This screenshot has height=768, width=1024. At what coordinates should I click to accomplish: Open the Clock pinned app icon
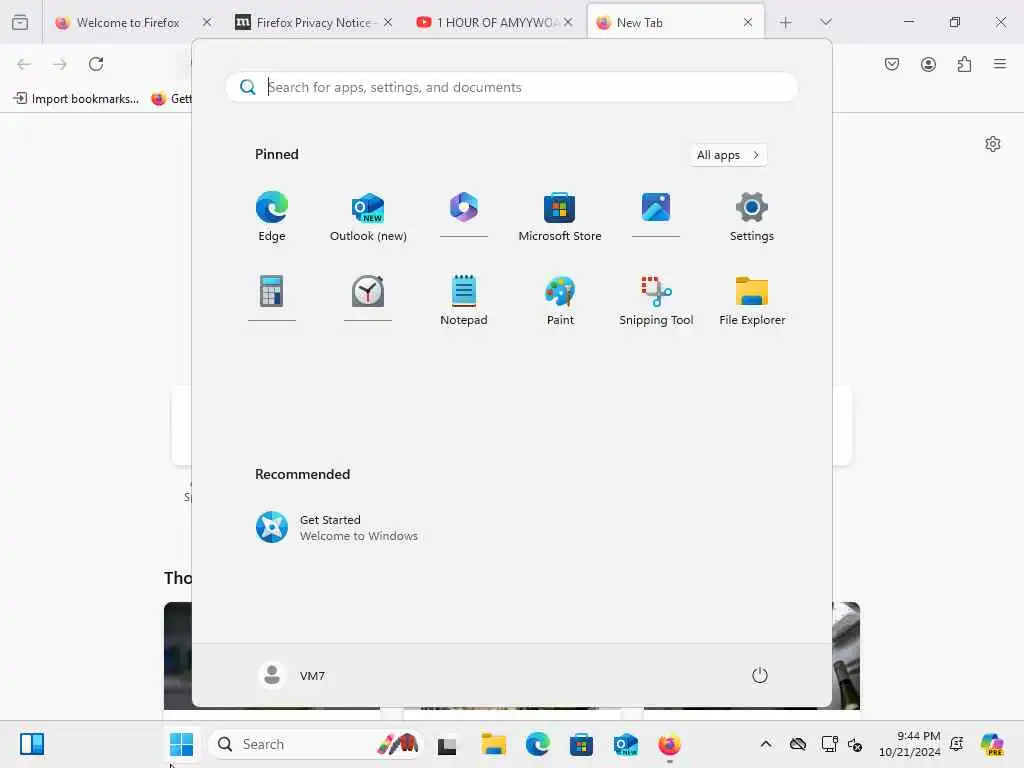pyautogui.click(x=368, y=291)
